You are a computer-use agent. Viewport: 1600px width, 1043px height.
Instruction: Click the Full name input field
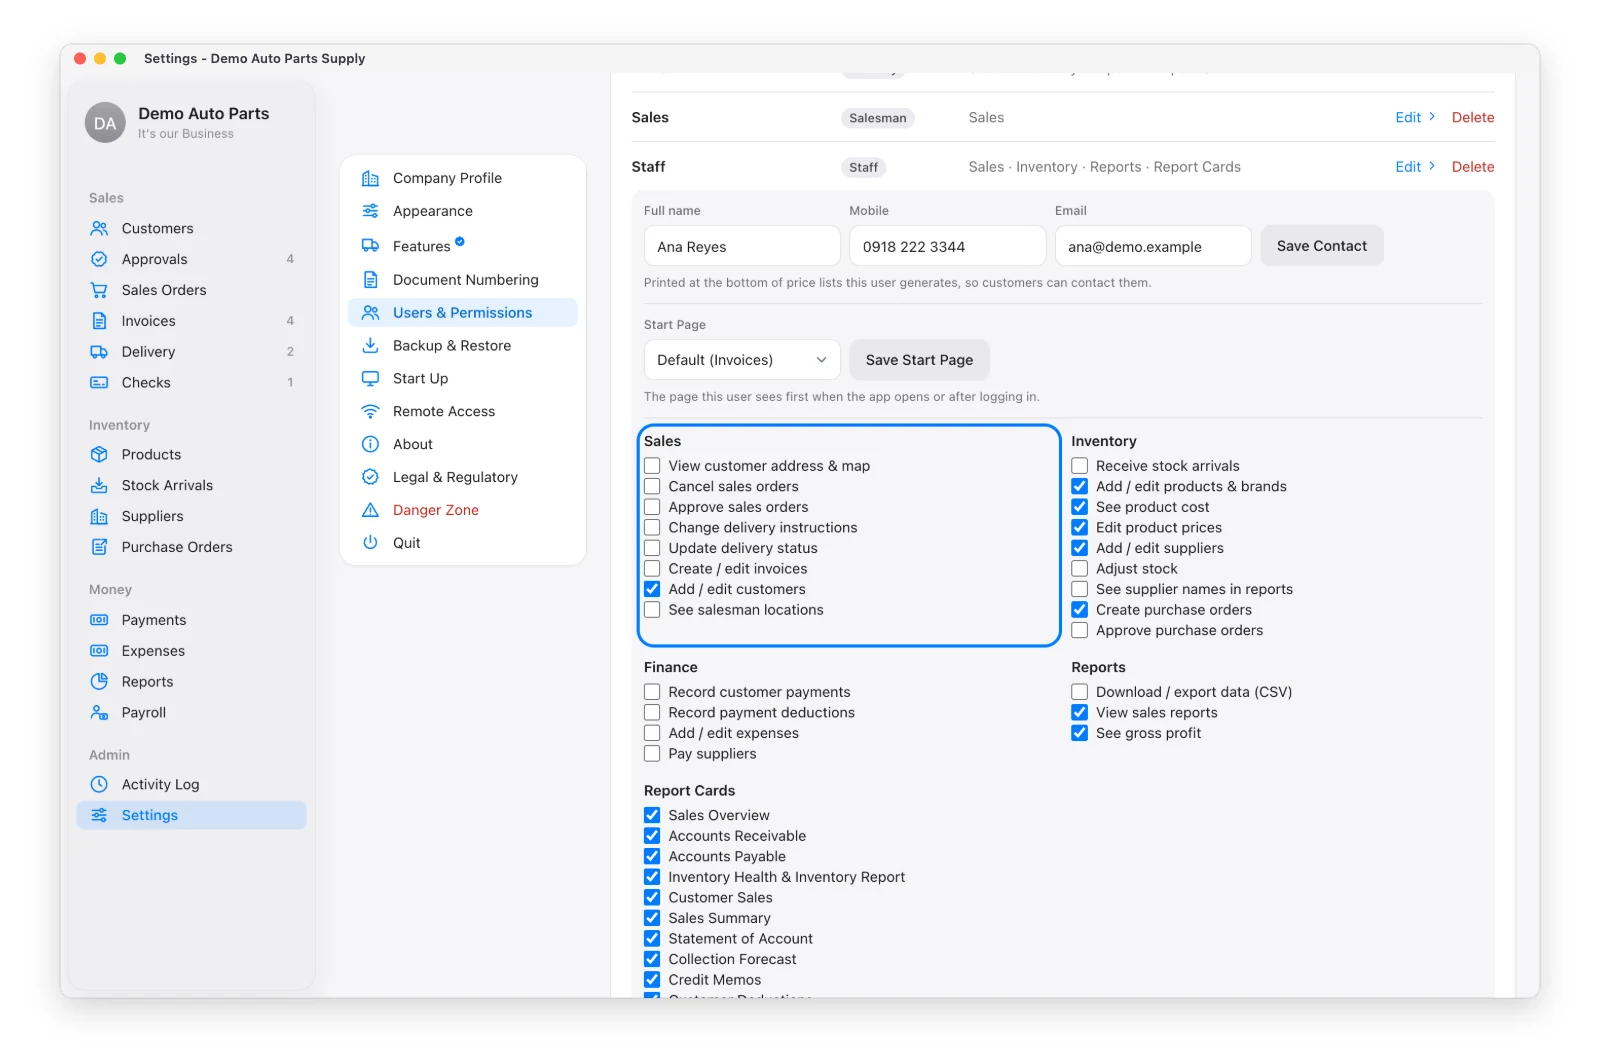click(742, 246)
